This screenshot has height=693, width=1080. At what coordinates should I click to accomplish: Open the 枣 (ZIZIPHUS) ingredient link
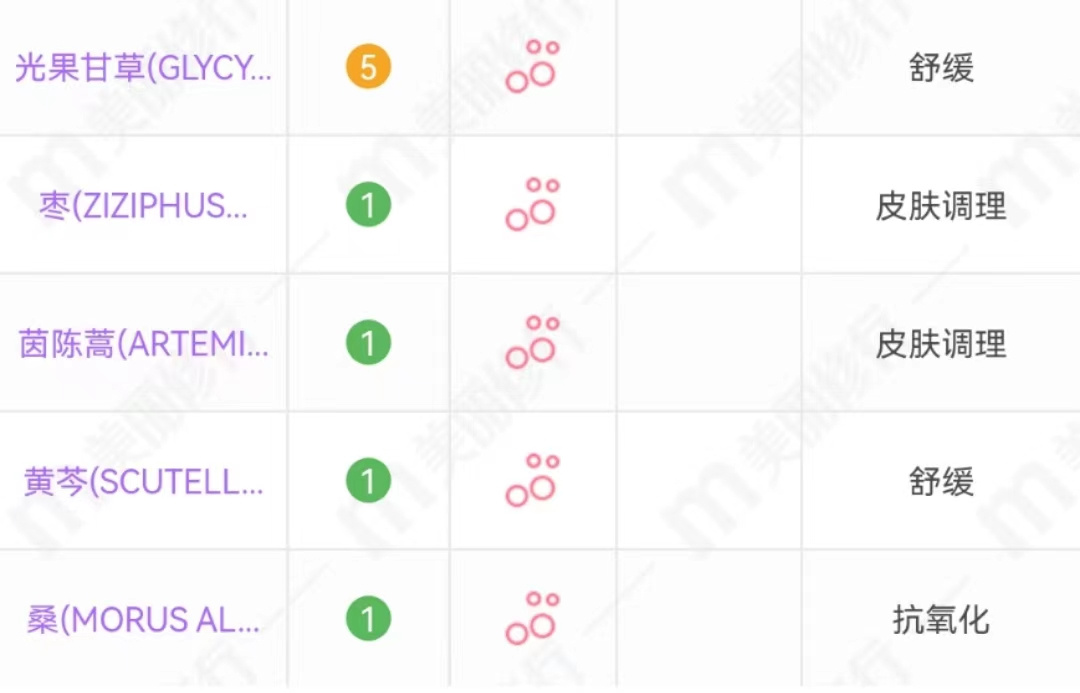[x=143, y=206]
